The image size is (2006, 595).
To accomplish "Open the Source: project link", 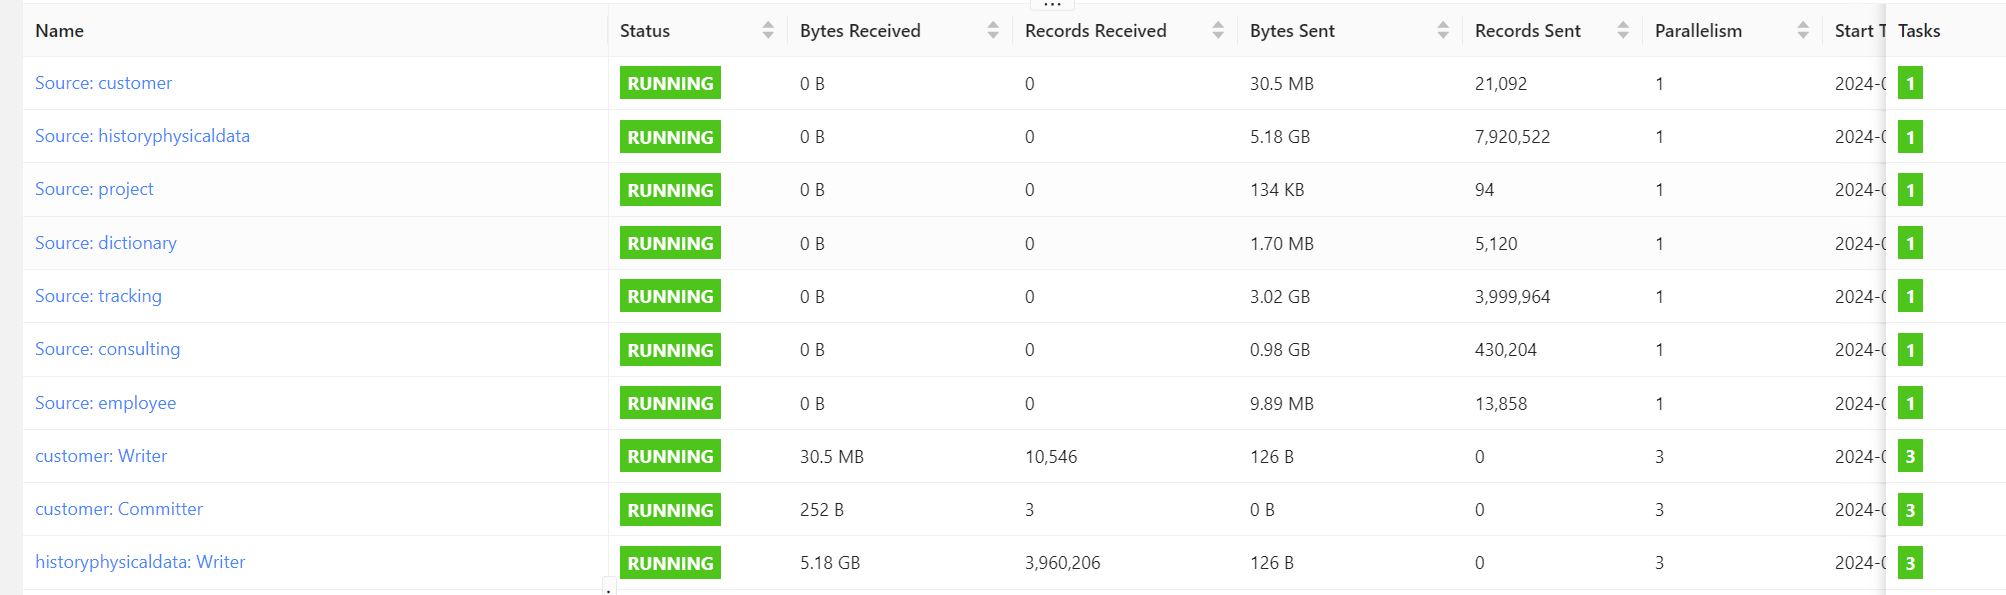I will point(94,189).
